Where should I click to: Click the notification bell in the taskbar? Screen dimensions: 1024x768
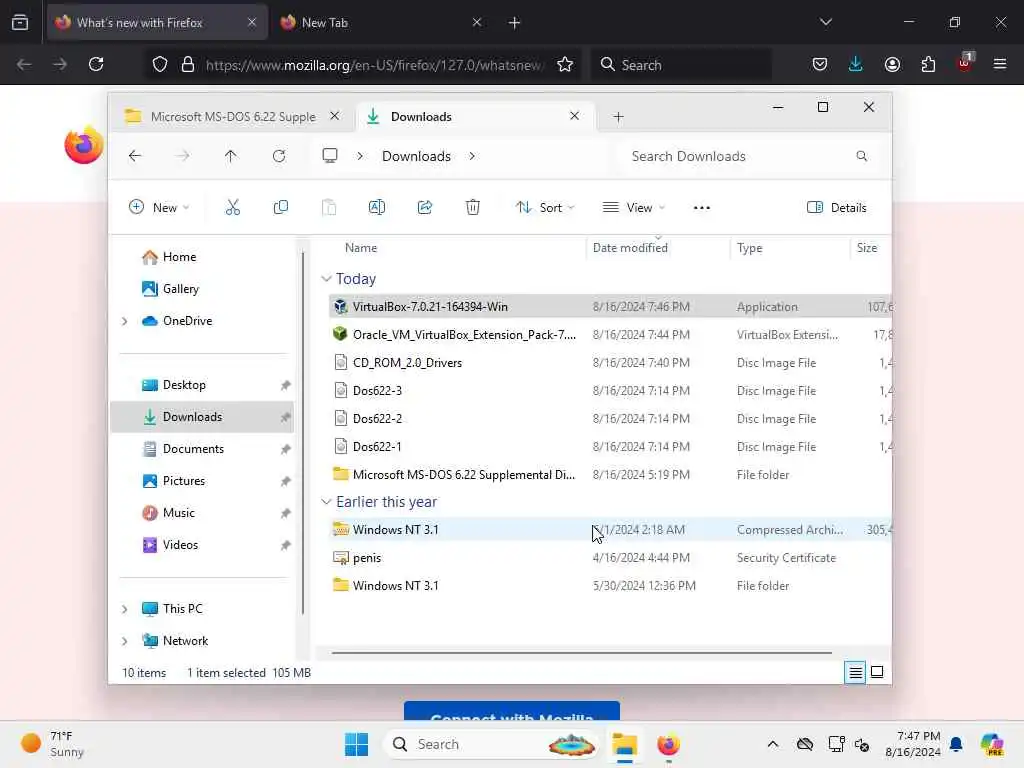pos(956,744)
